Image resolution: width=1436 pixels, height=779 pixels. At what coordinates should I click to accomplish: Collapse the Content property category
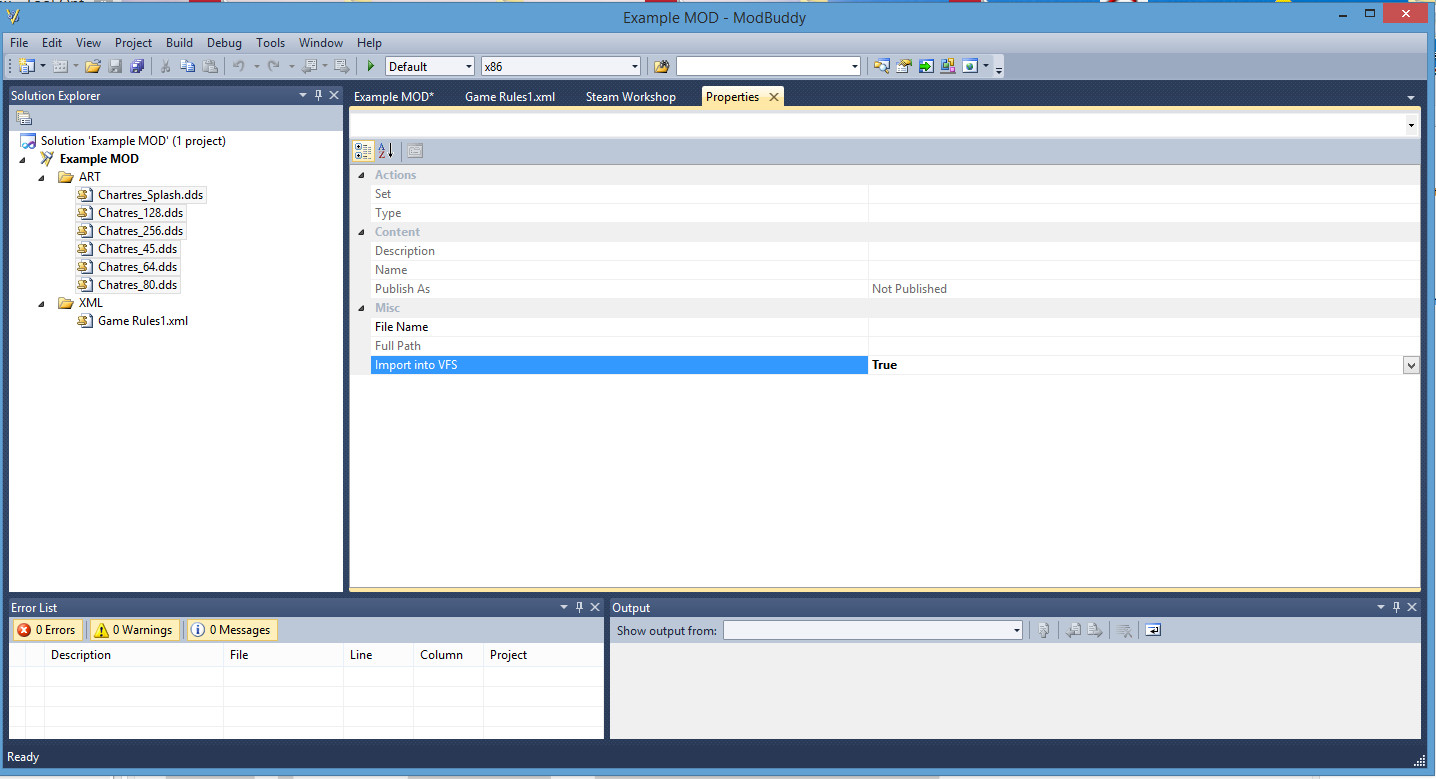pyautogui.click(x=361, y=232)
